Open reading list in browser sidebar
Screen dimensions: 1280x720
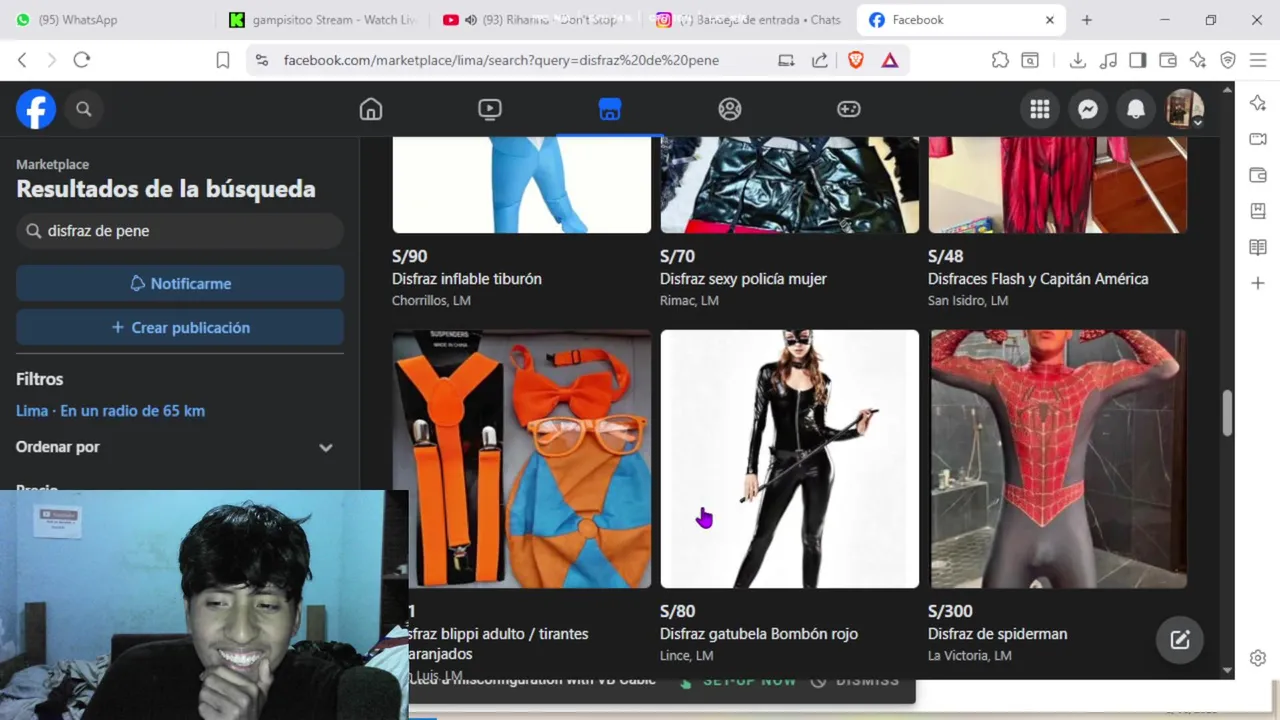coord(1258,247)
